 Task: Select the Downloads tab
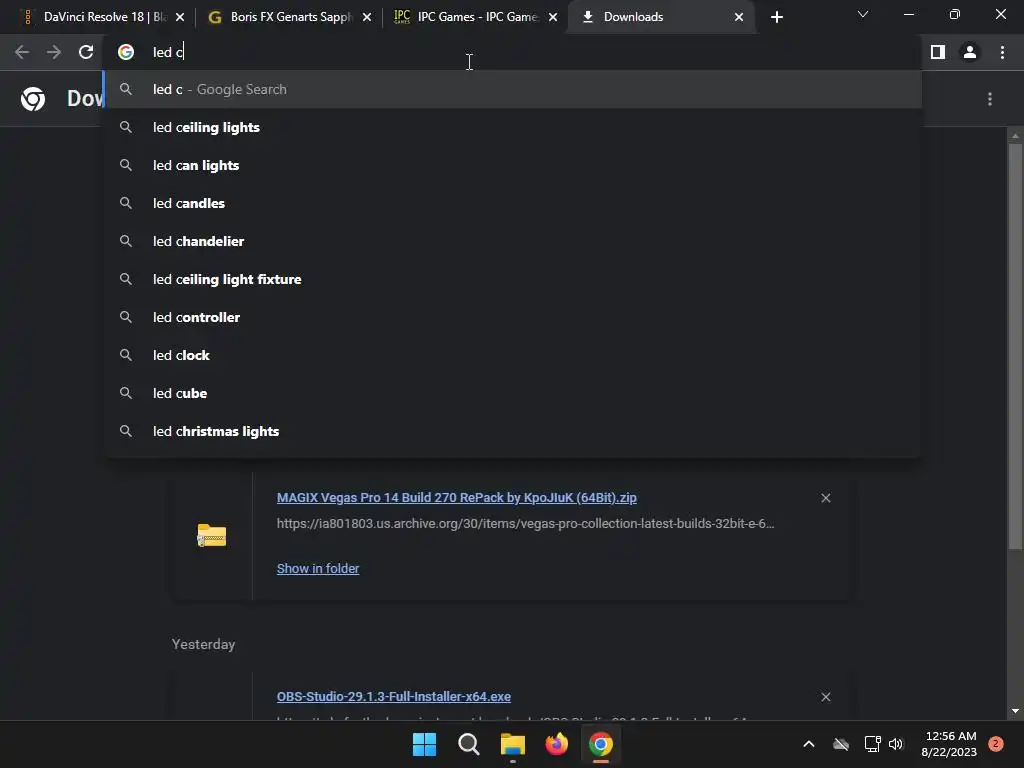(660, 17)
